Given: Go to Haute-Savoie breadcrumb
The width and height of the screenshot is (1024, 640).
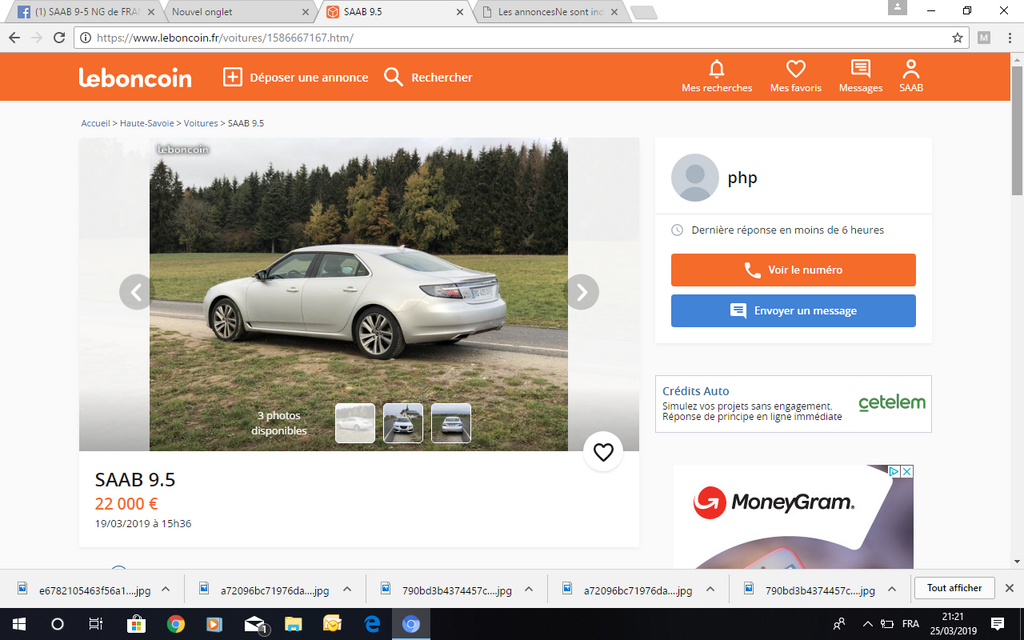Looking at the screenshot, I should (147, 123).
